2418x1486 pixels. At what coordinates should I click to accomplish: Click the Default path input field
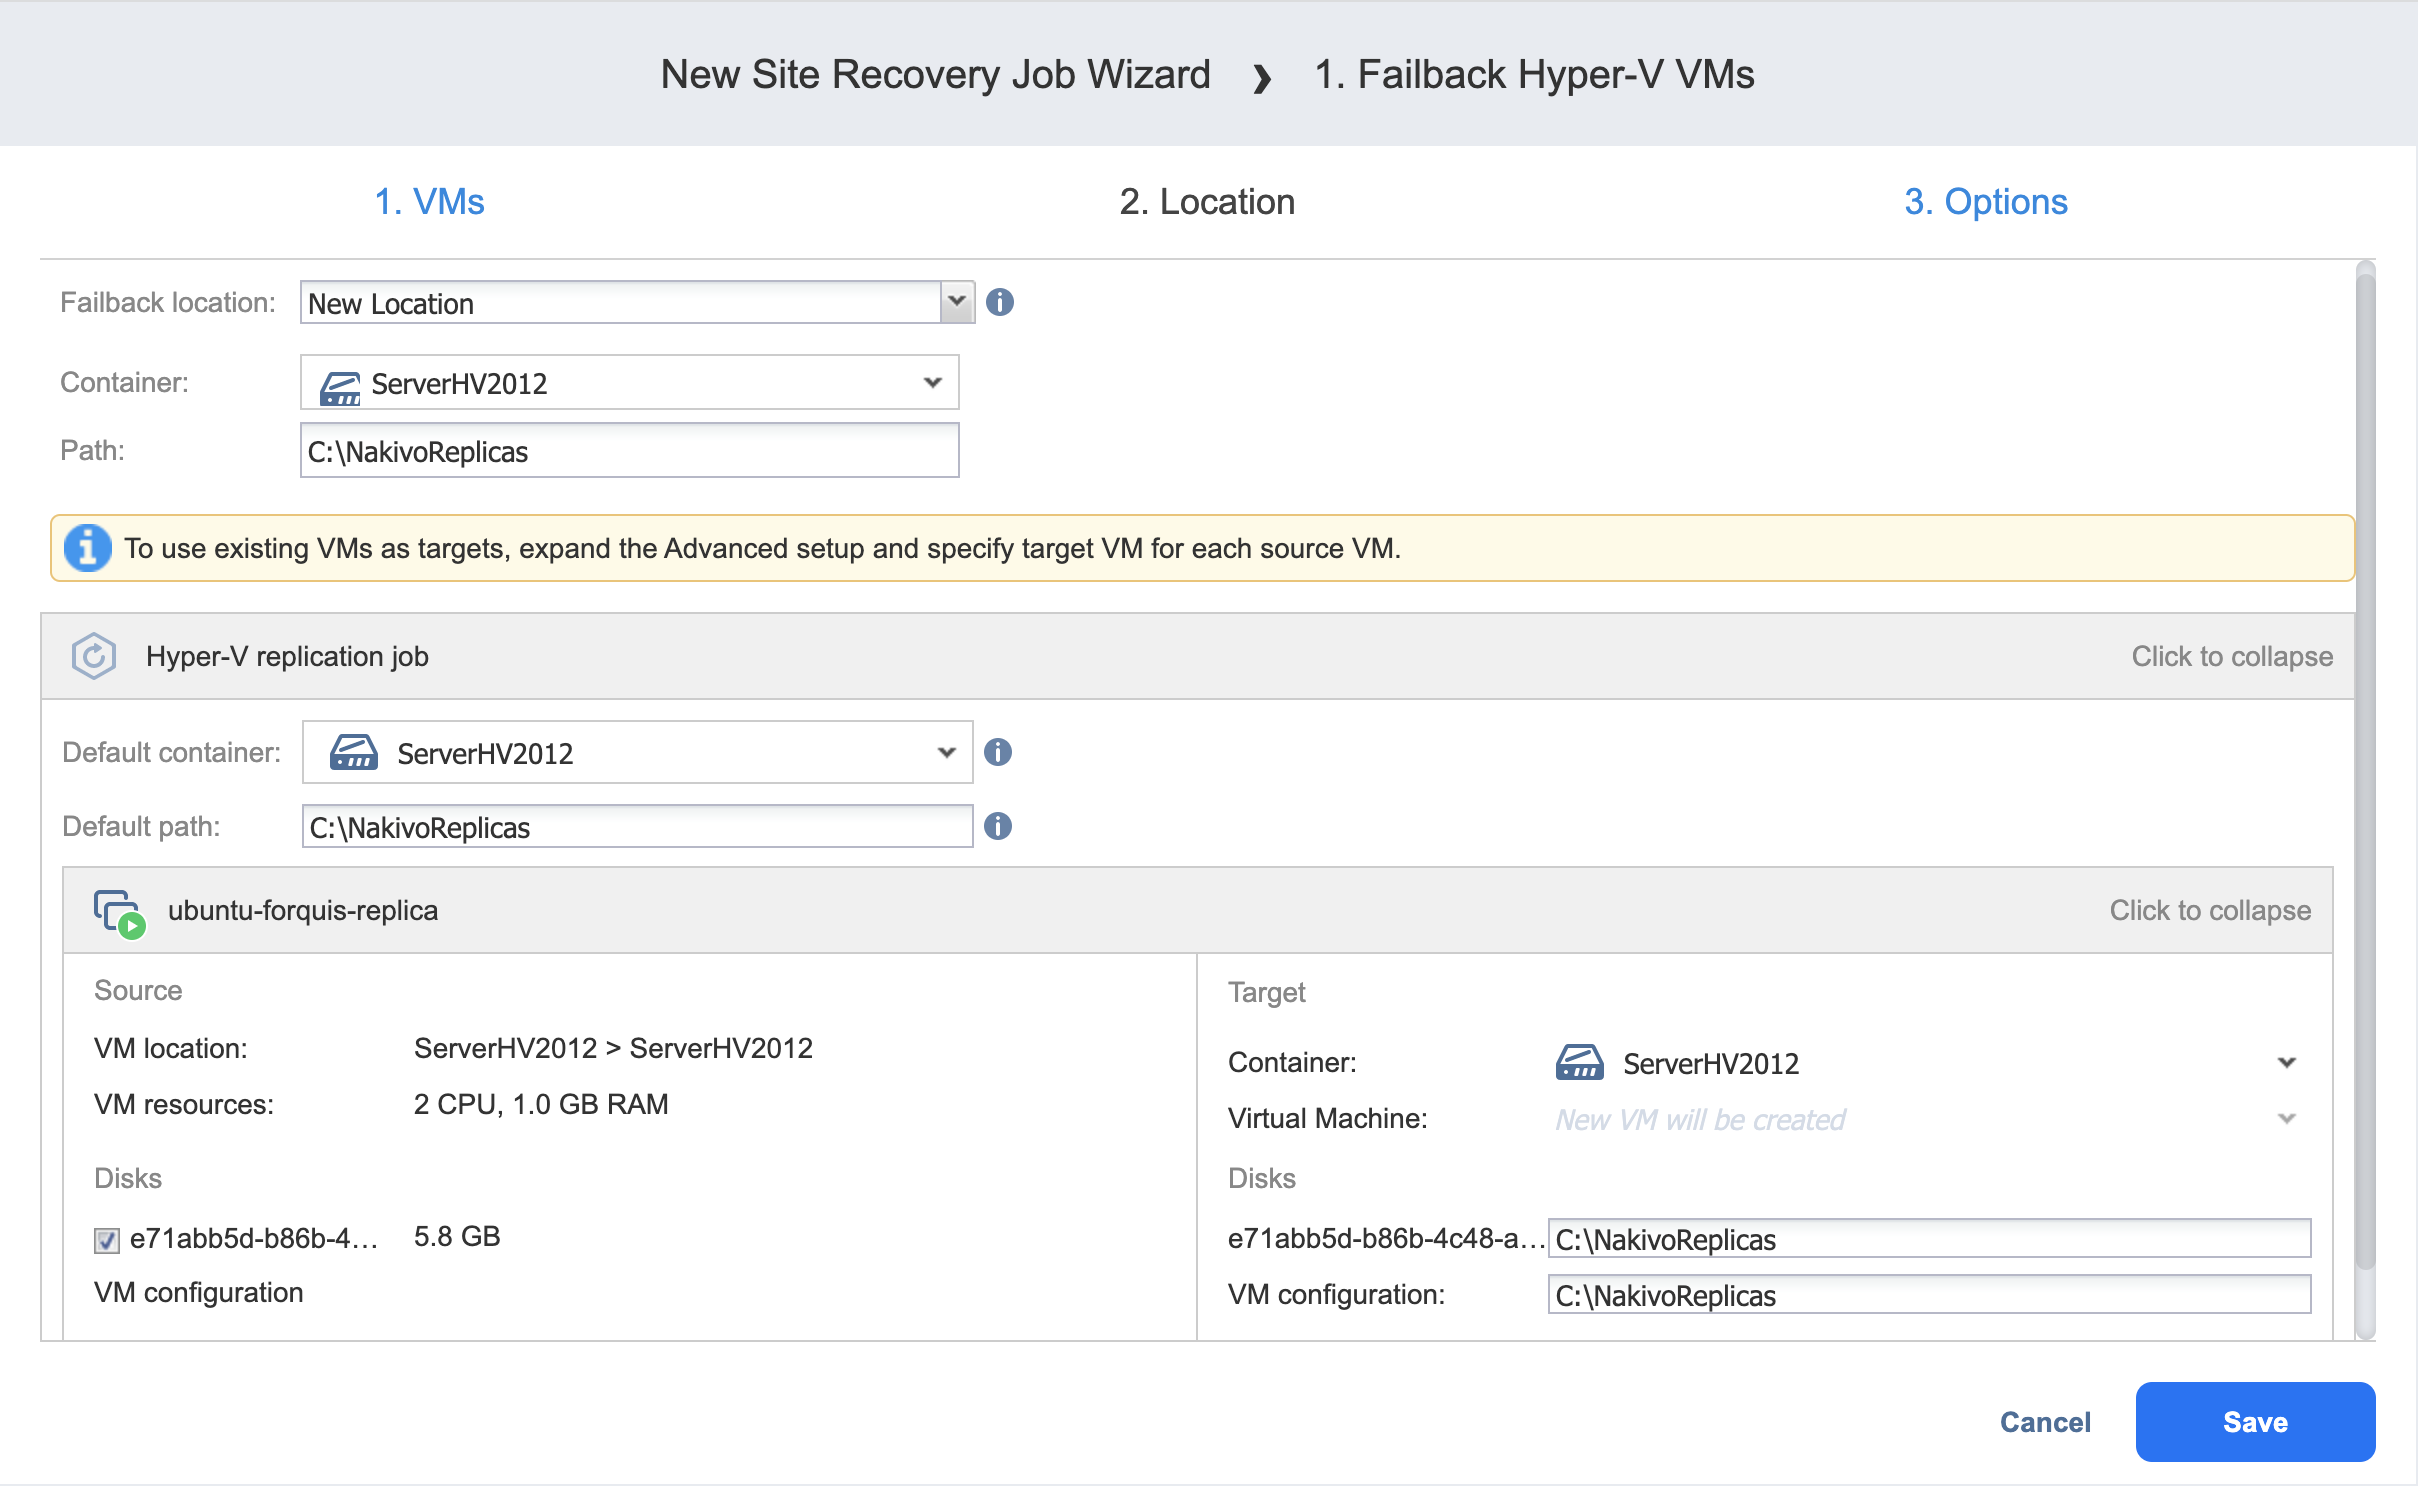click(637, 826)
